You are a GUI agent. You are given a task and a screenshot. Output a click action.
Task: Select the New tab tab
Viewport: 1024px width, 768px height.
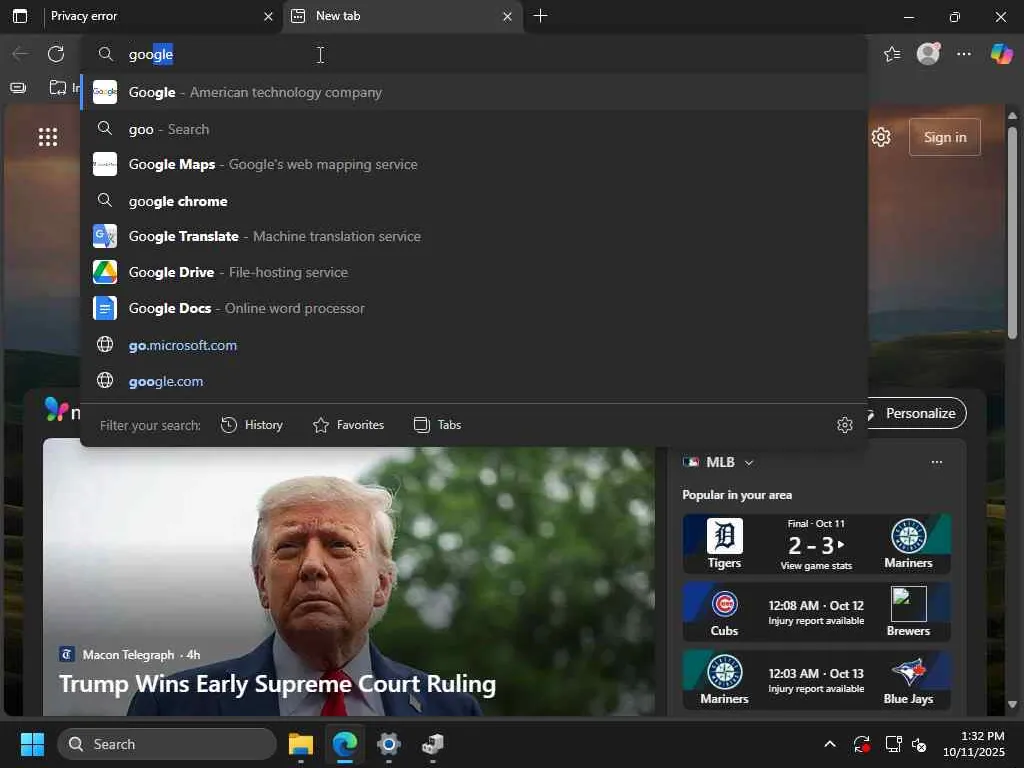(x=402, y=16)
